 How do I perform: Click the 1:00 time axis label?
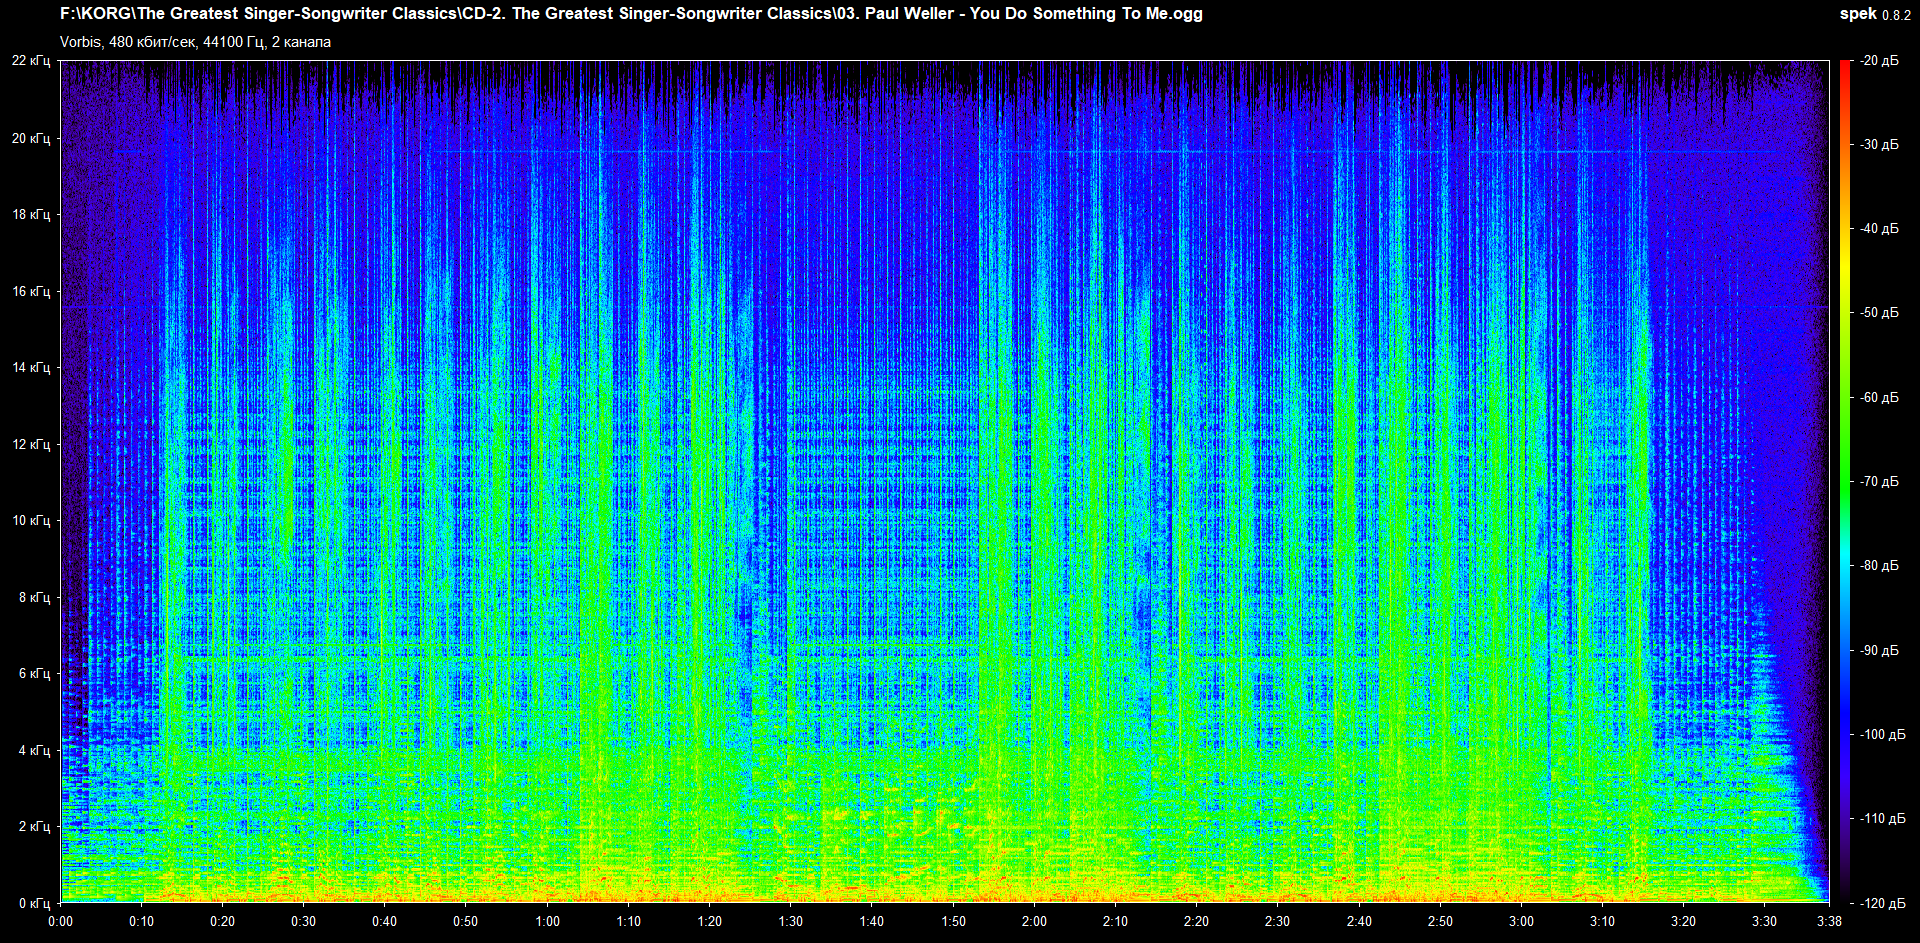point(547,921)
